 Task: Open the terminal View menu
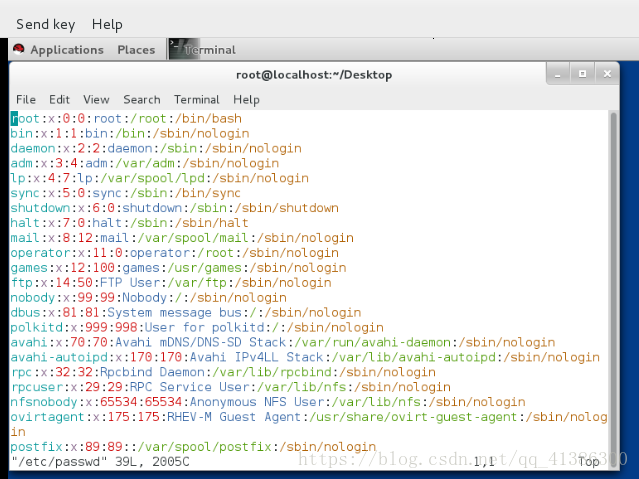96,99
